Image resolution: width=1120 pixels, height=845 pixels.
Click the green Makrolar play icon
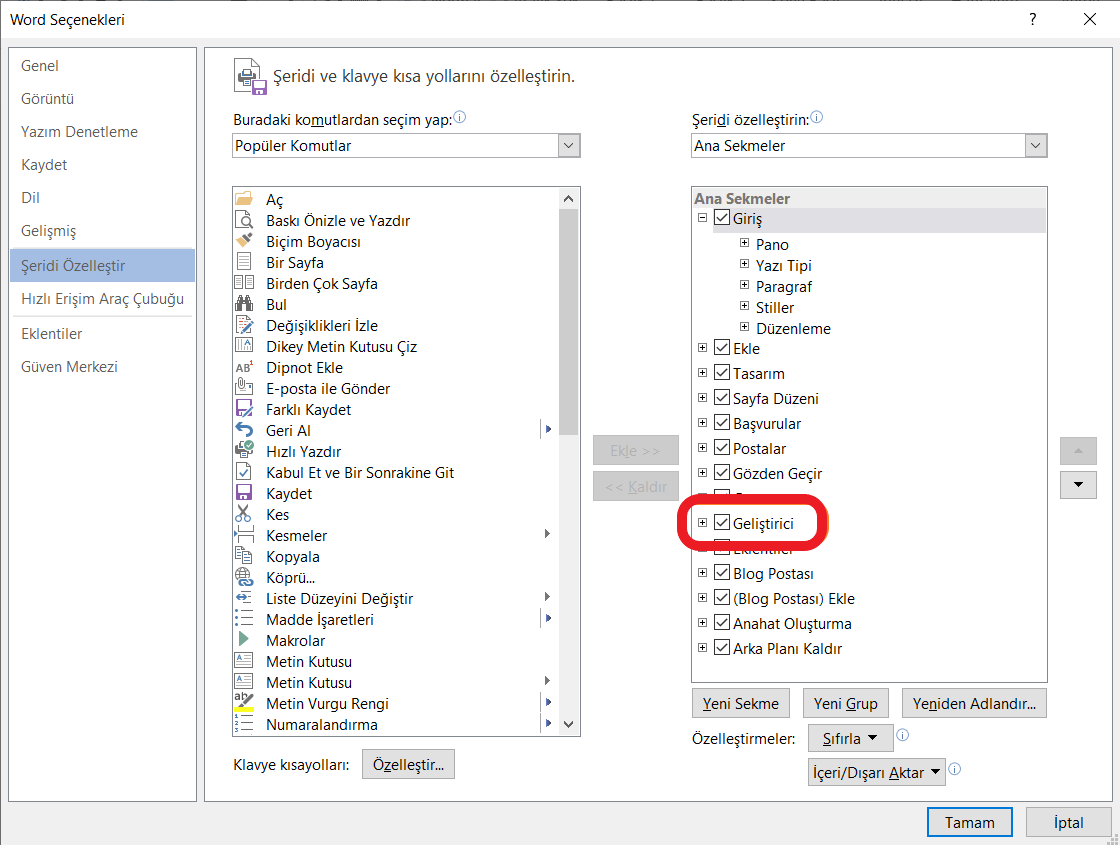click(244, 640)
